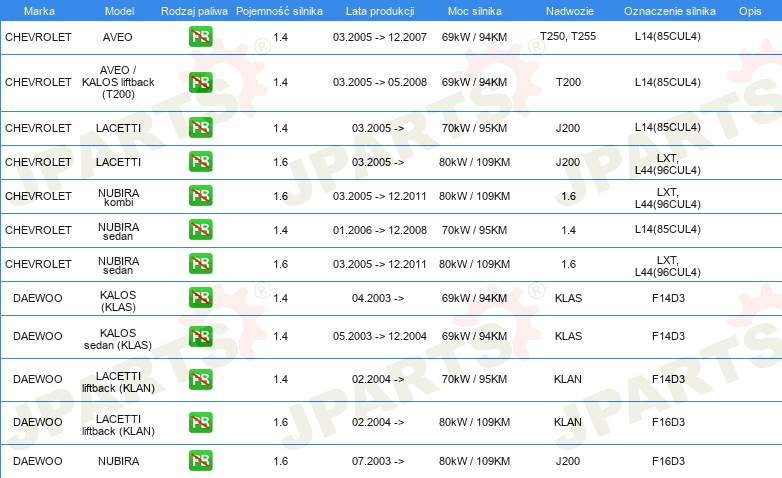Select the NUBIRA kombi model cell

119,197
